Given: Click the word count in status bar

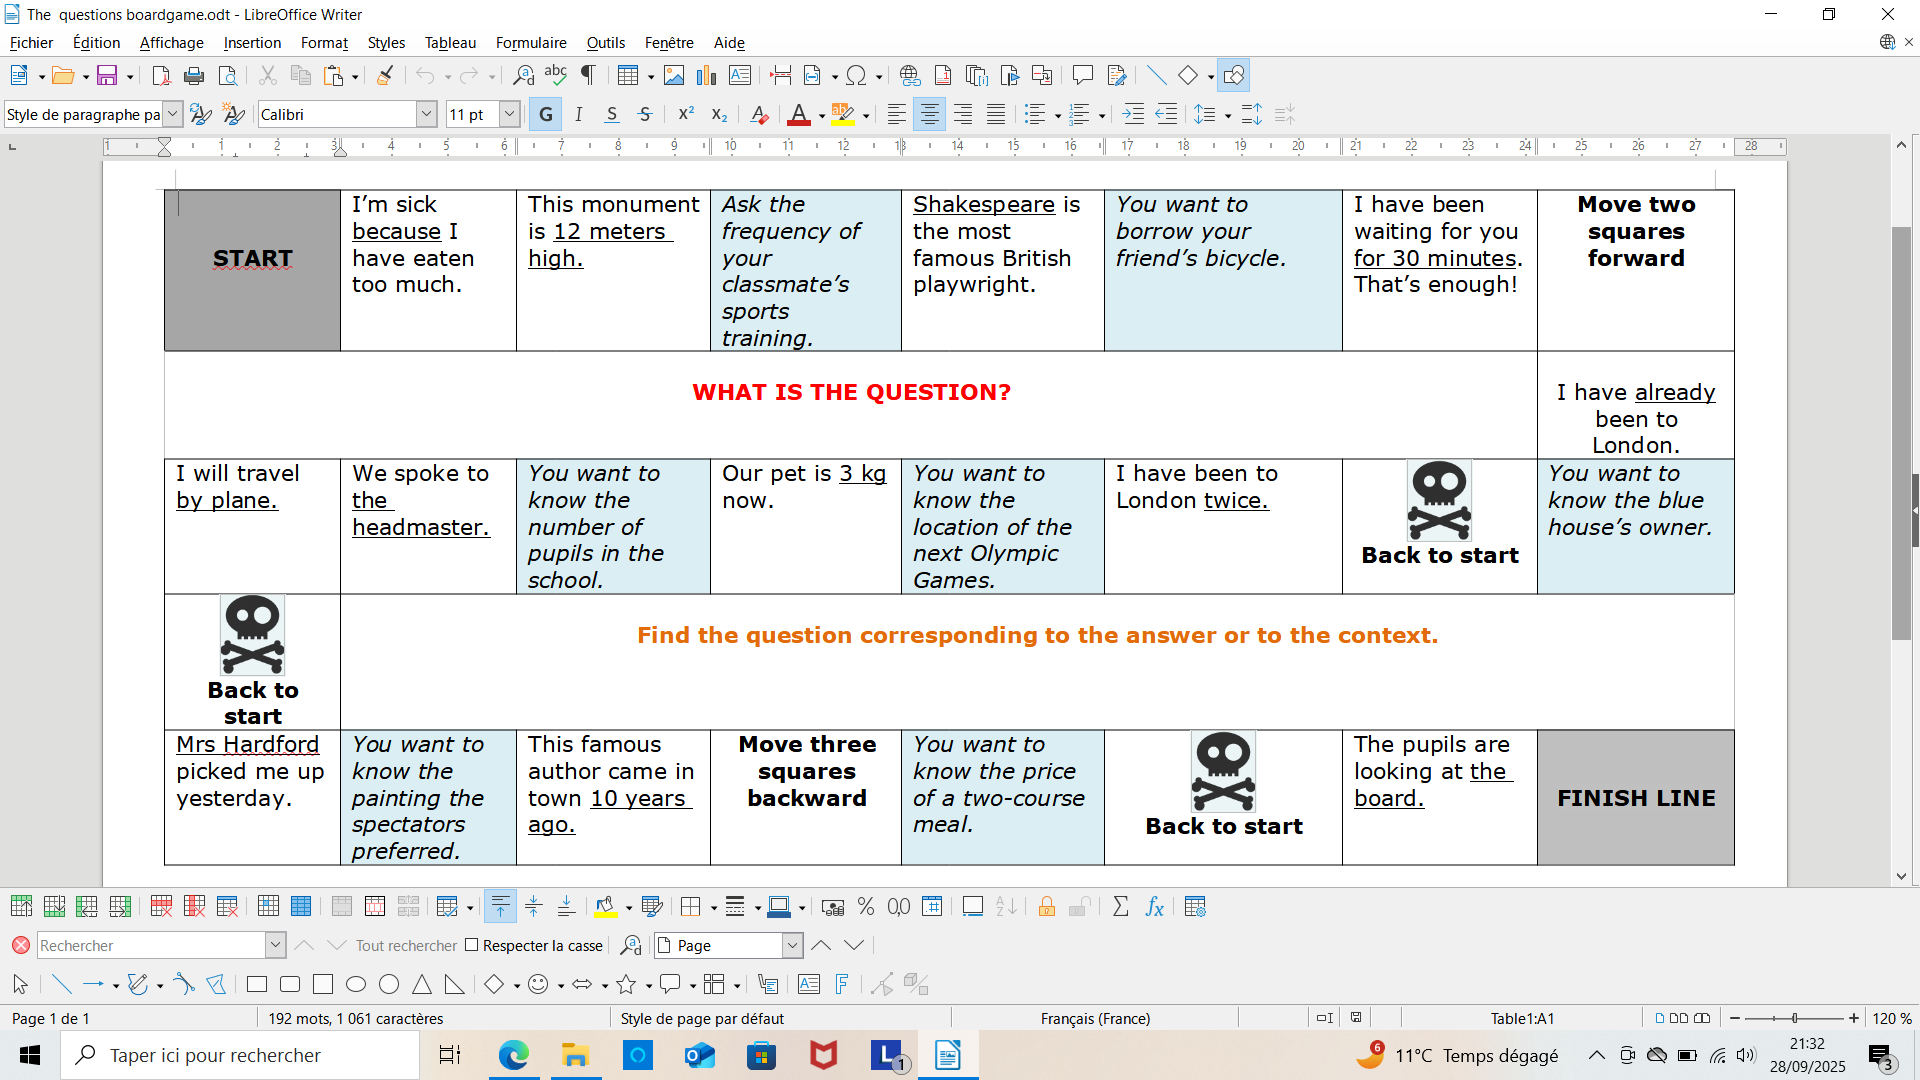Looking at the screenshot, I should [355, 1018].
